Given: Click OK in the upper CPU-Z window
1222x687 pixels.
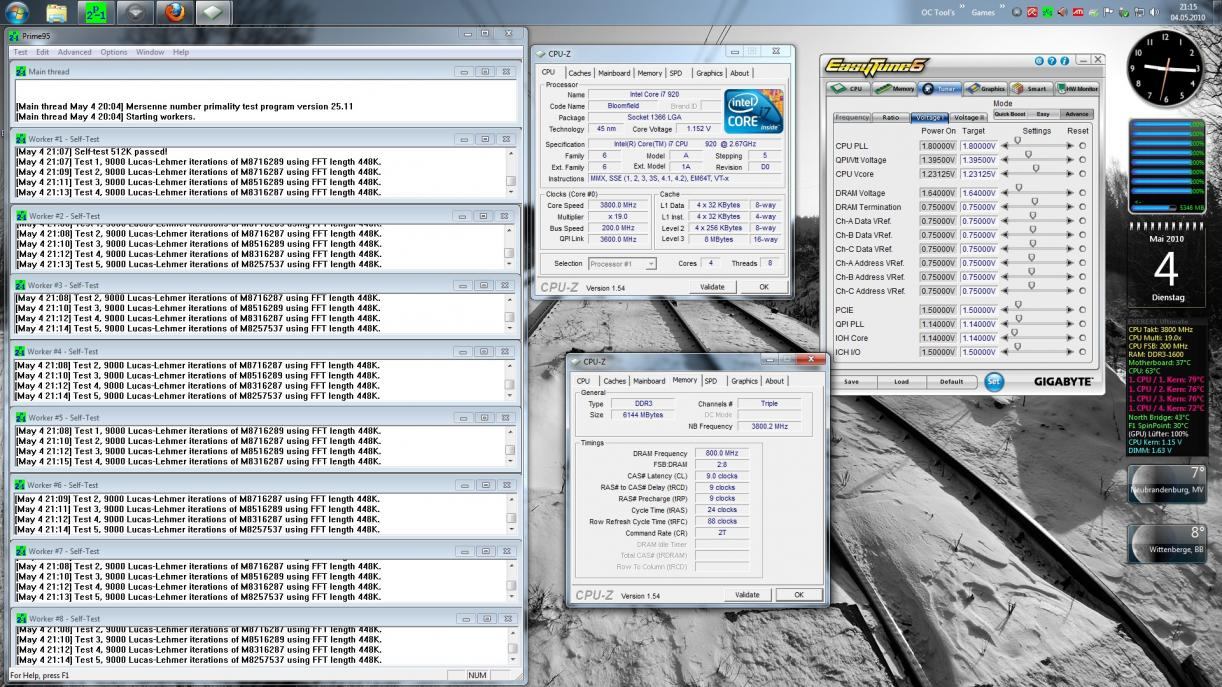Looking at the screenshot, I should pyautogui.click(x=764, y=287).
